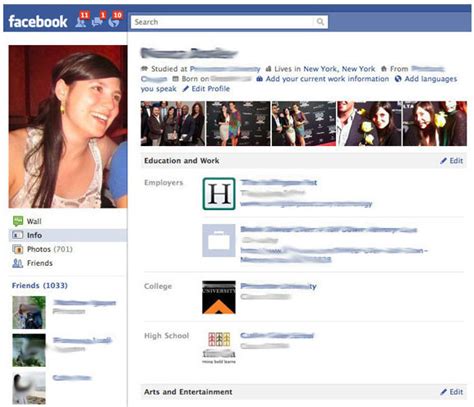Click the calendar icon beside Born on
Image resolution: width=474 pixels, height=407 pixels.
point(176,79)
